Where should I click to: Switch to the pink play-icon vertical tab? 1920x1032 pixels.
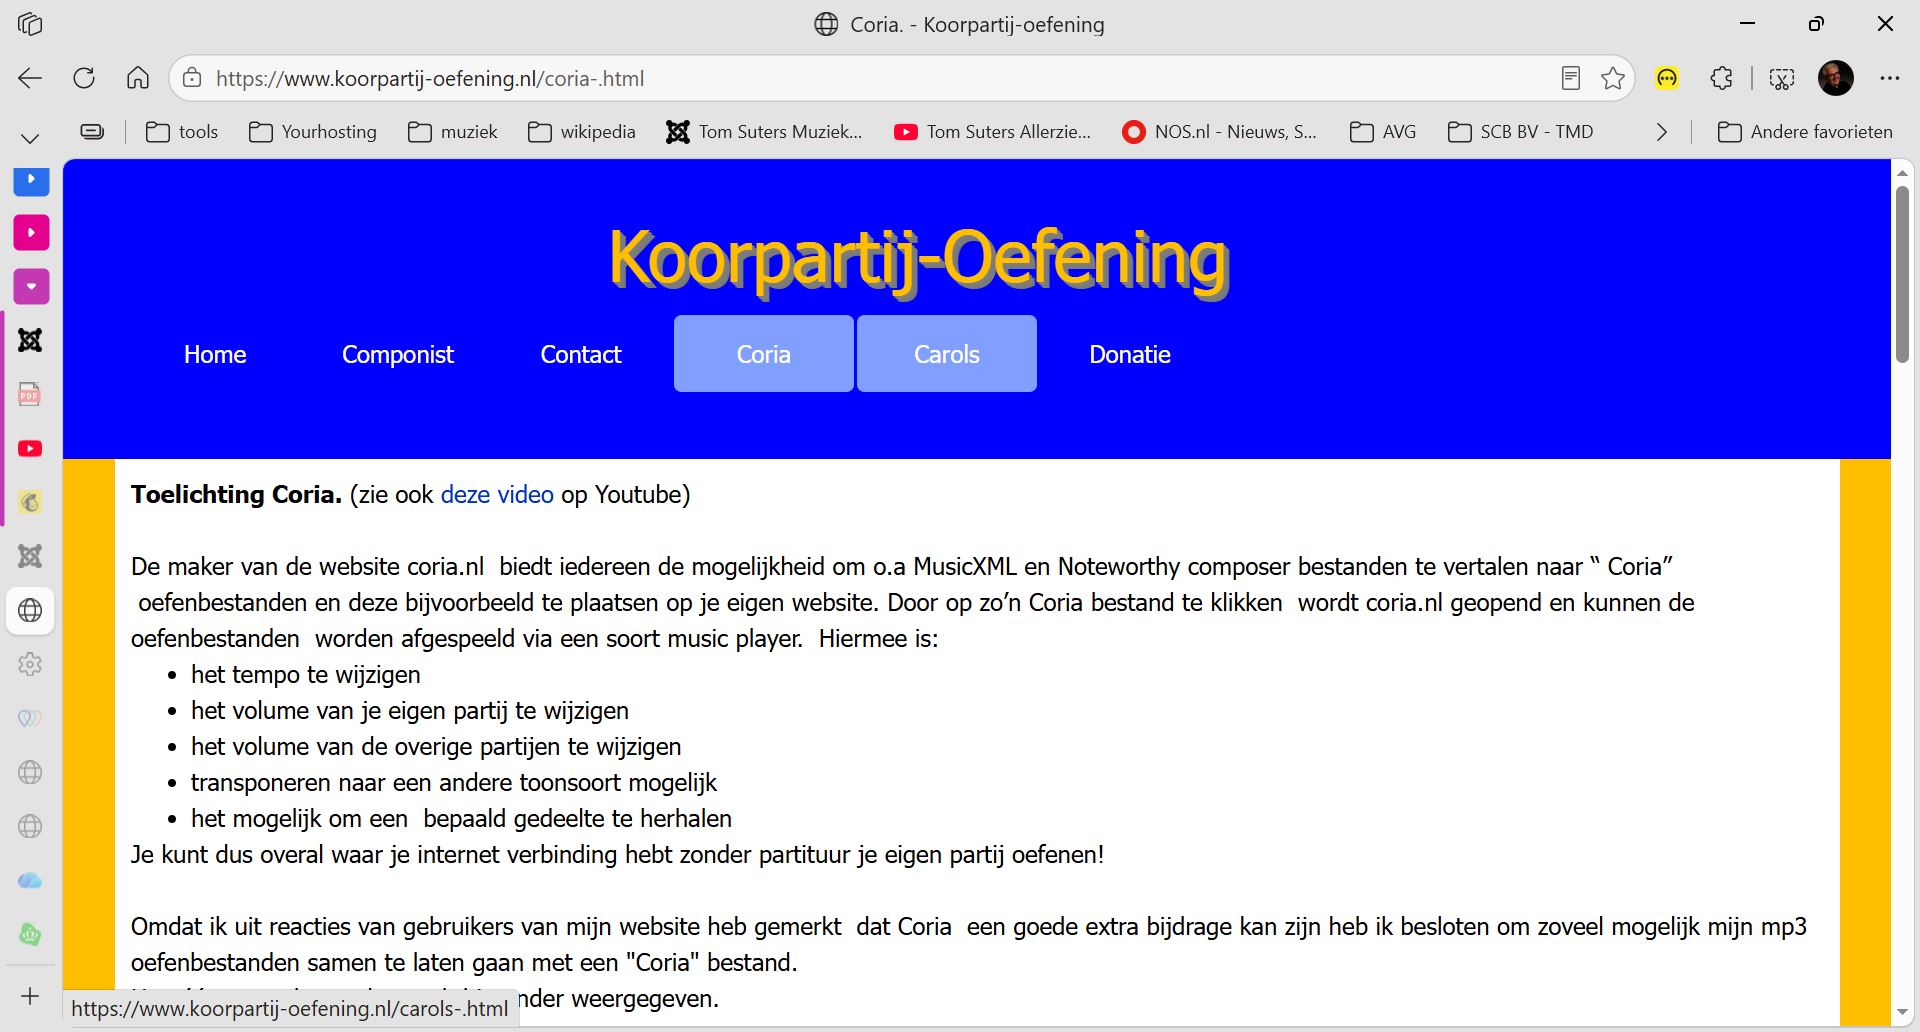coord(31,233)
